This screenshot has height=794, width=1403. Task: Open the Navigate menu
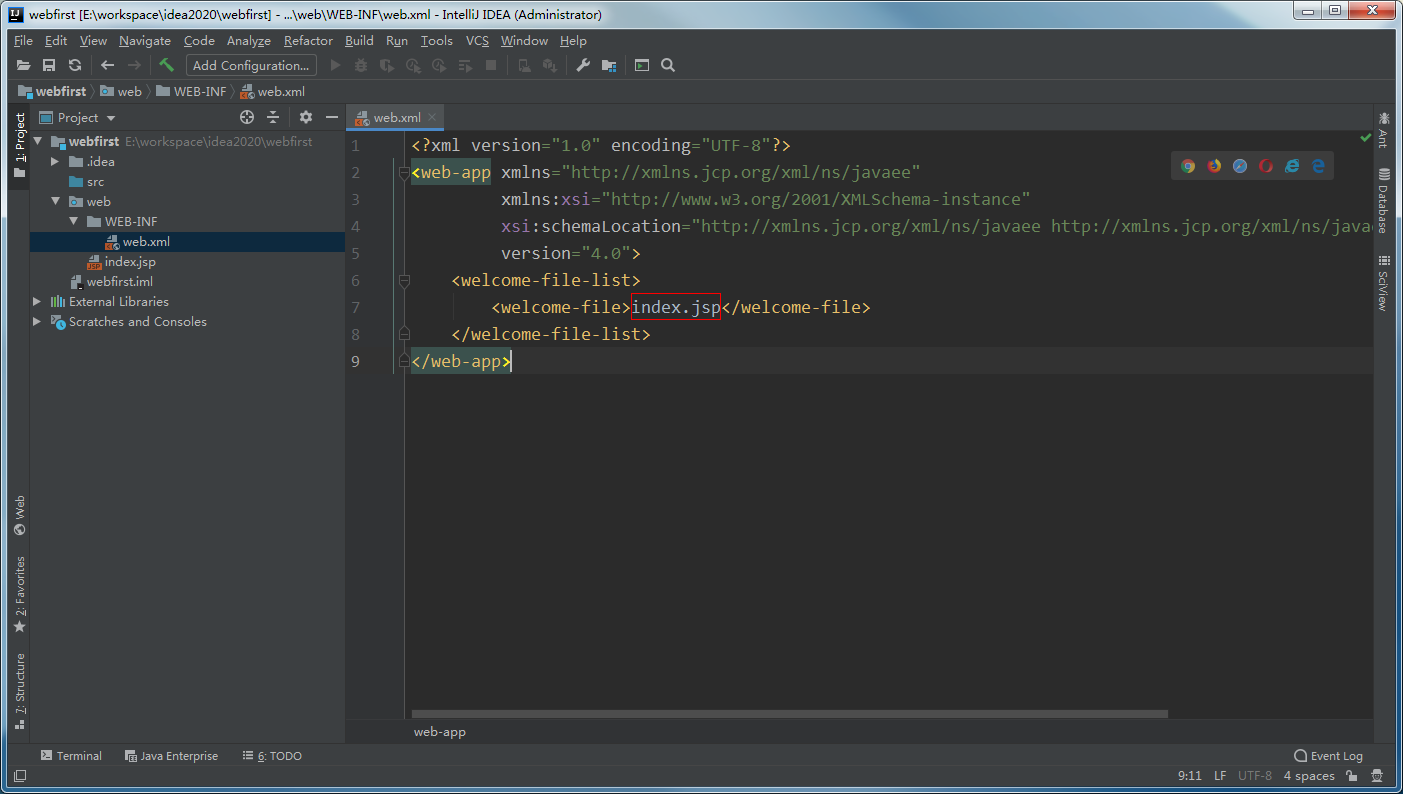145,41
